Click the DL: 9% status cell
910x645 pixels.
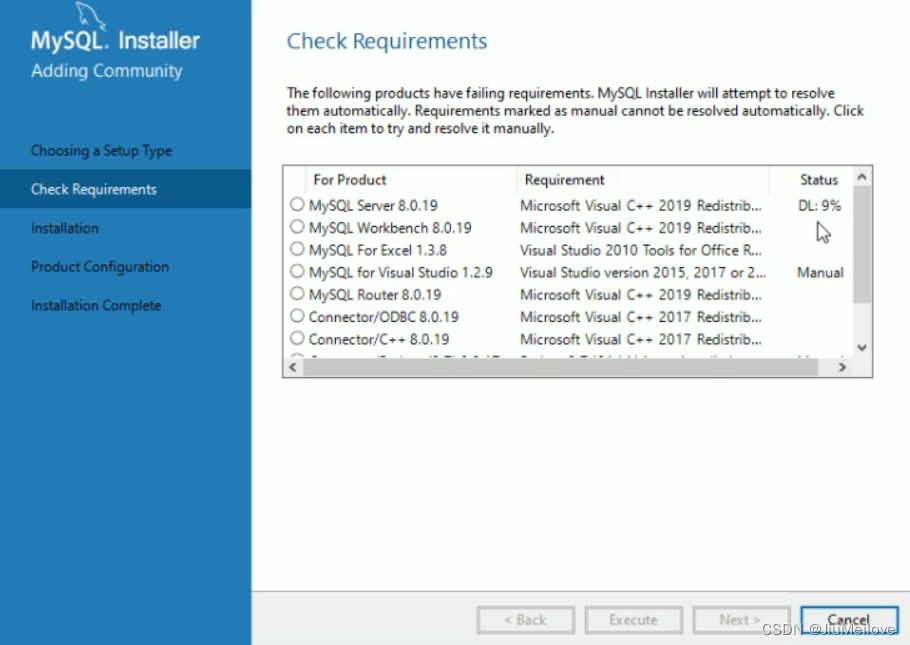pos(819,206)
